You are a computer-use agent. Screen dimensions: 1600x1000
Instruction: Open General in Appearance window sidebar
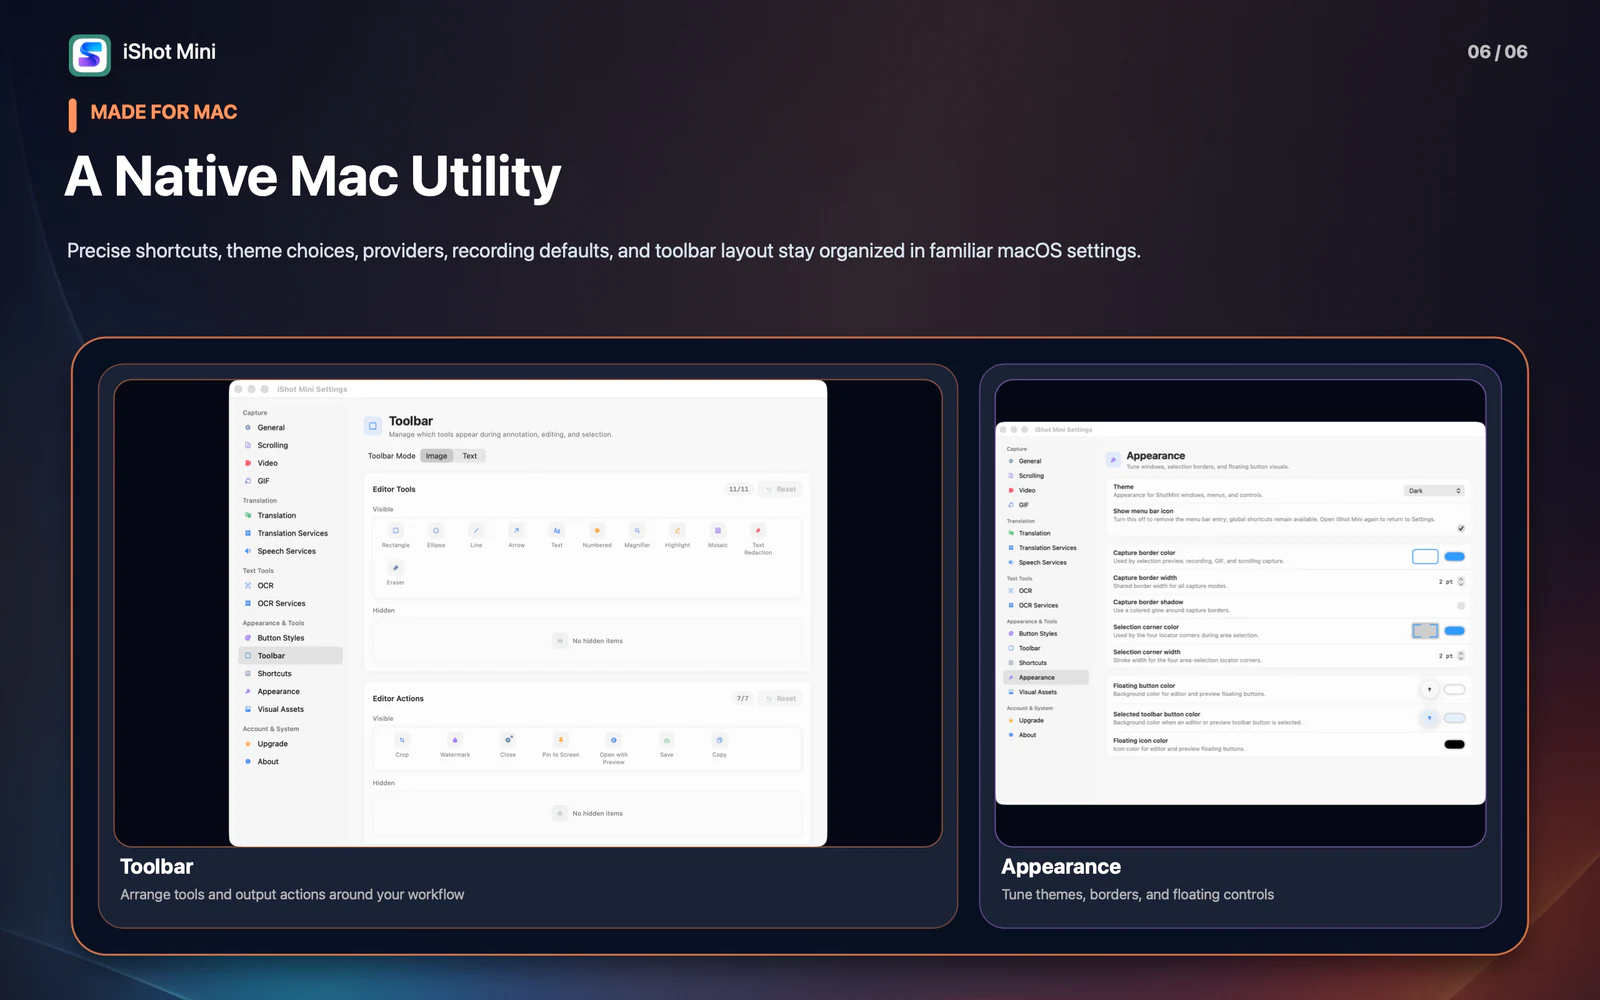[1046, 461]
